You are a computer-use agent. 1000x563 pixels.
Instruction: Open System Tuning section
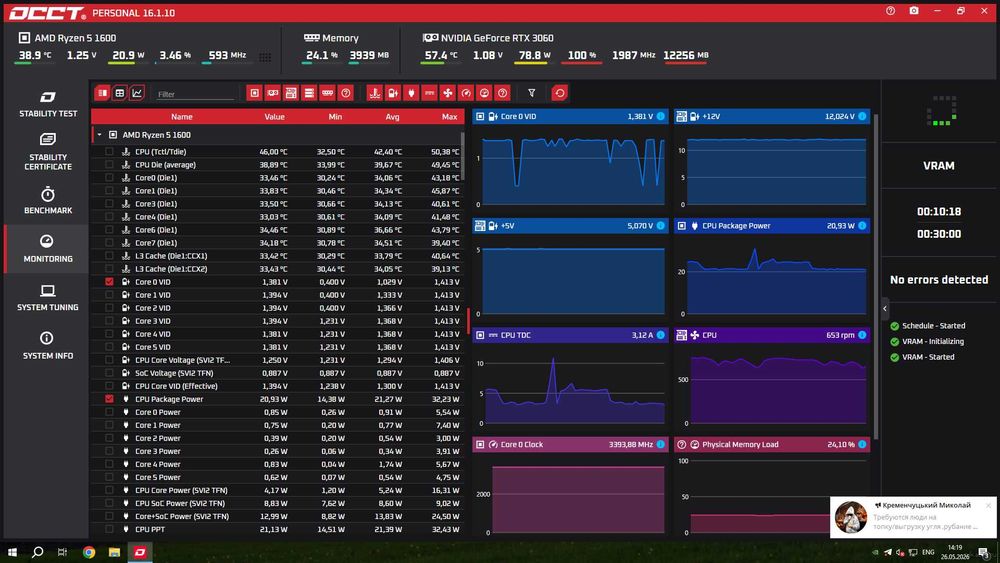coord(48,298)
